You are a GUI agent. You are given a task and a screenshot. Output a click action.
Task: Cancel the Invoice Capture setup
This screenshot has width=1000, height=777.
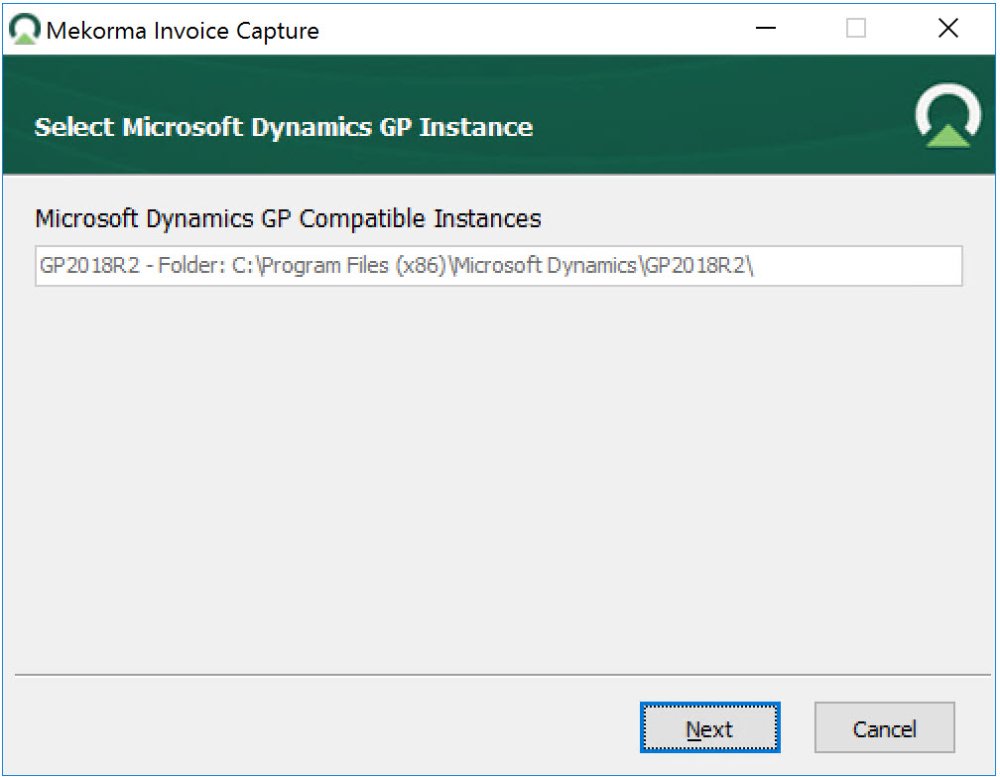[x=884, y=729]
